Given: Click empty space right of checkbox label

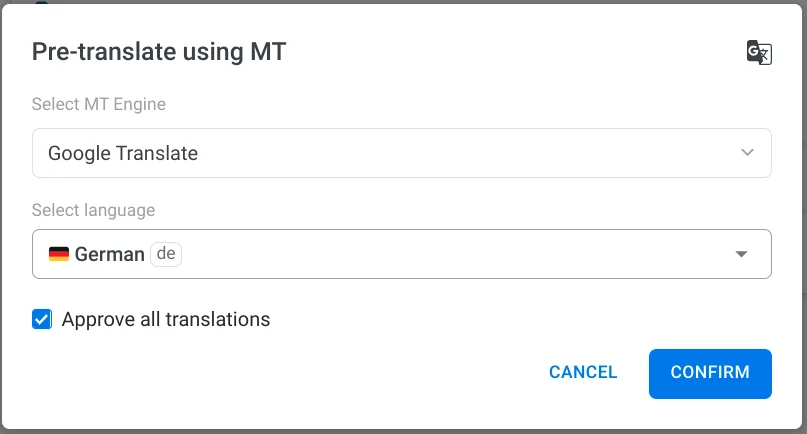Looking at the screenshot, I should pos(500,320).
